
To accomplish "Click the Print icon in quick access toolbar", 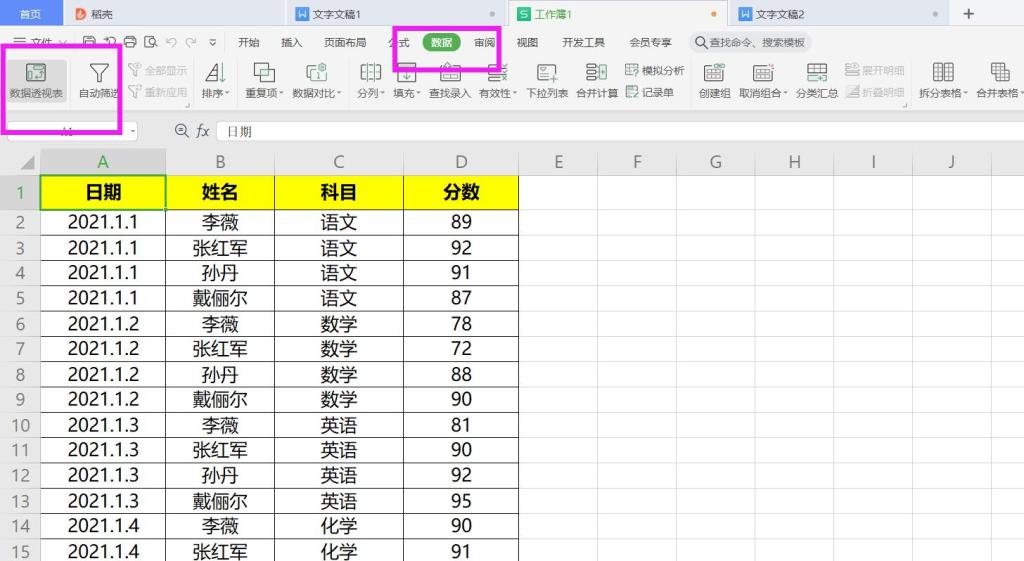I will (130, 42).
